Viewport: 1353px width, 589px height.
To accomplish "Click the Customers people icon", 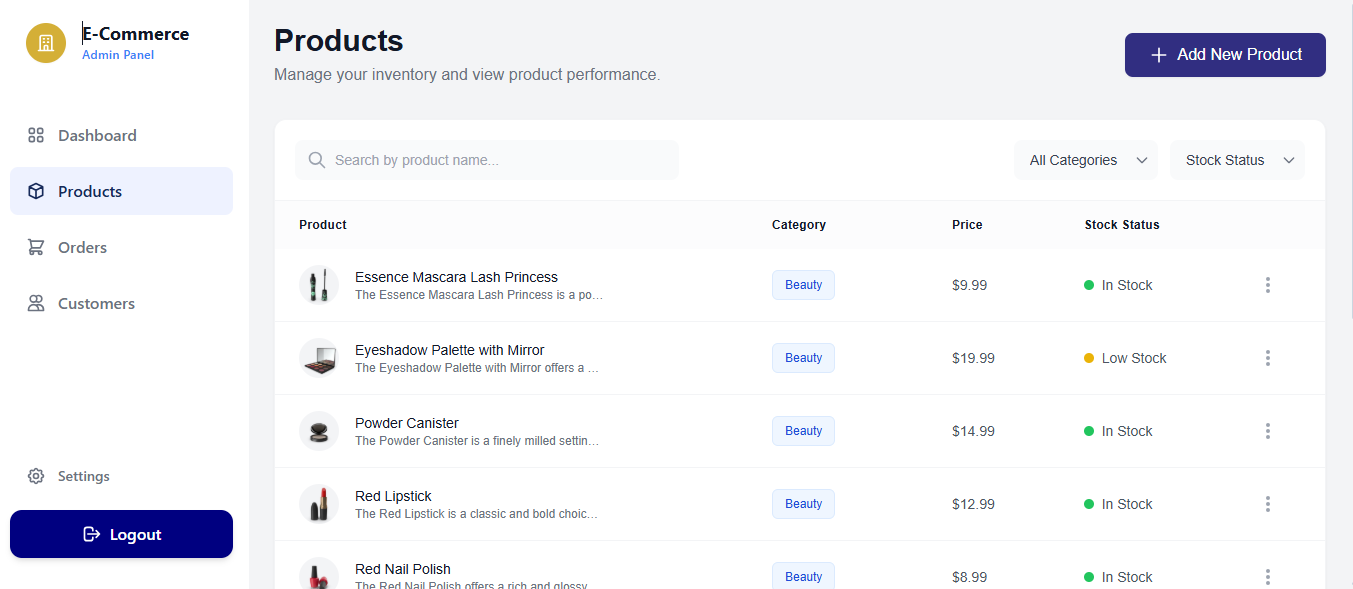I will (36, 303).
